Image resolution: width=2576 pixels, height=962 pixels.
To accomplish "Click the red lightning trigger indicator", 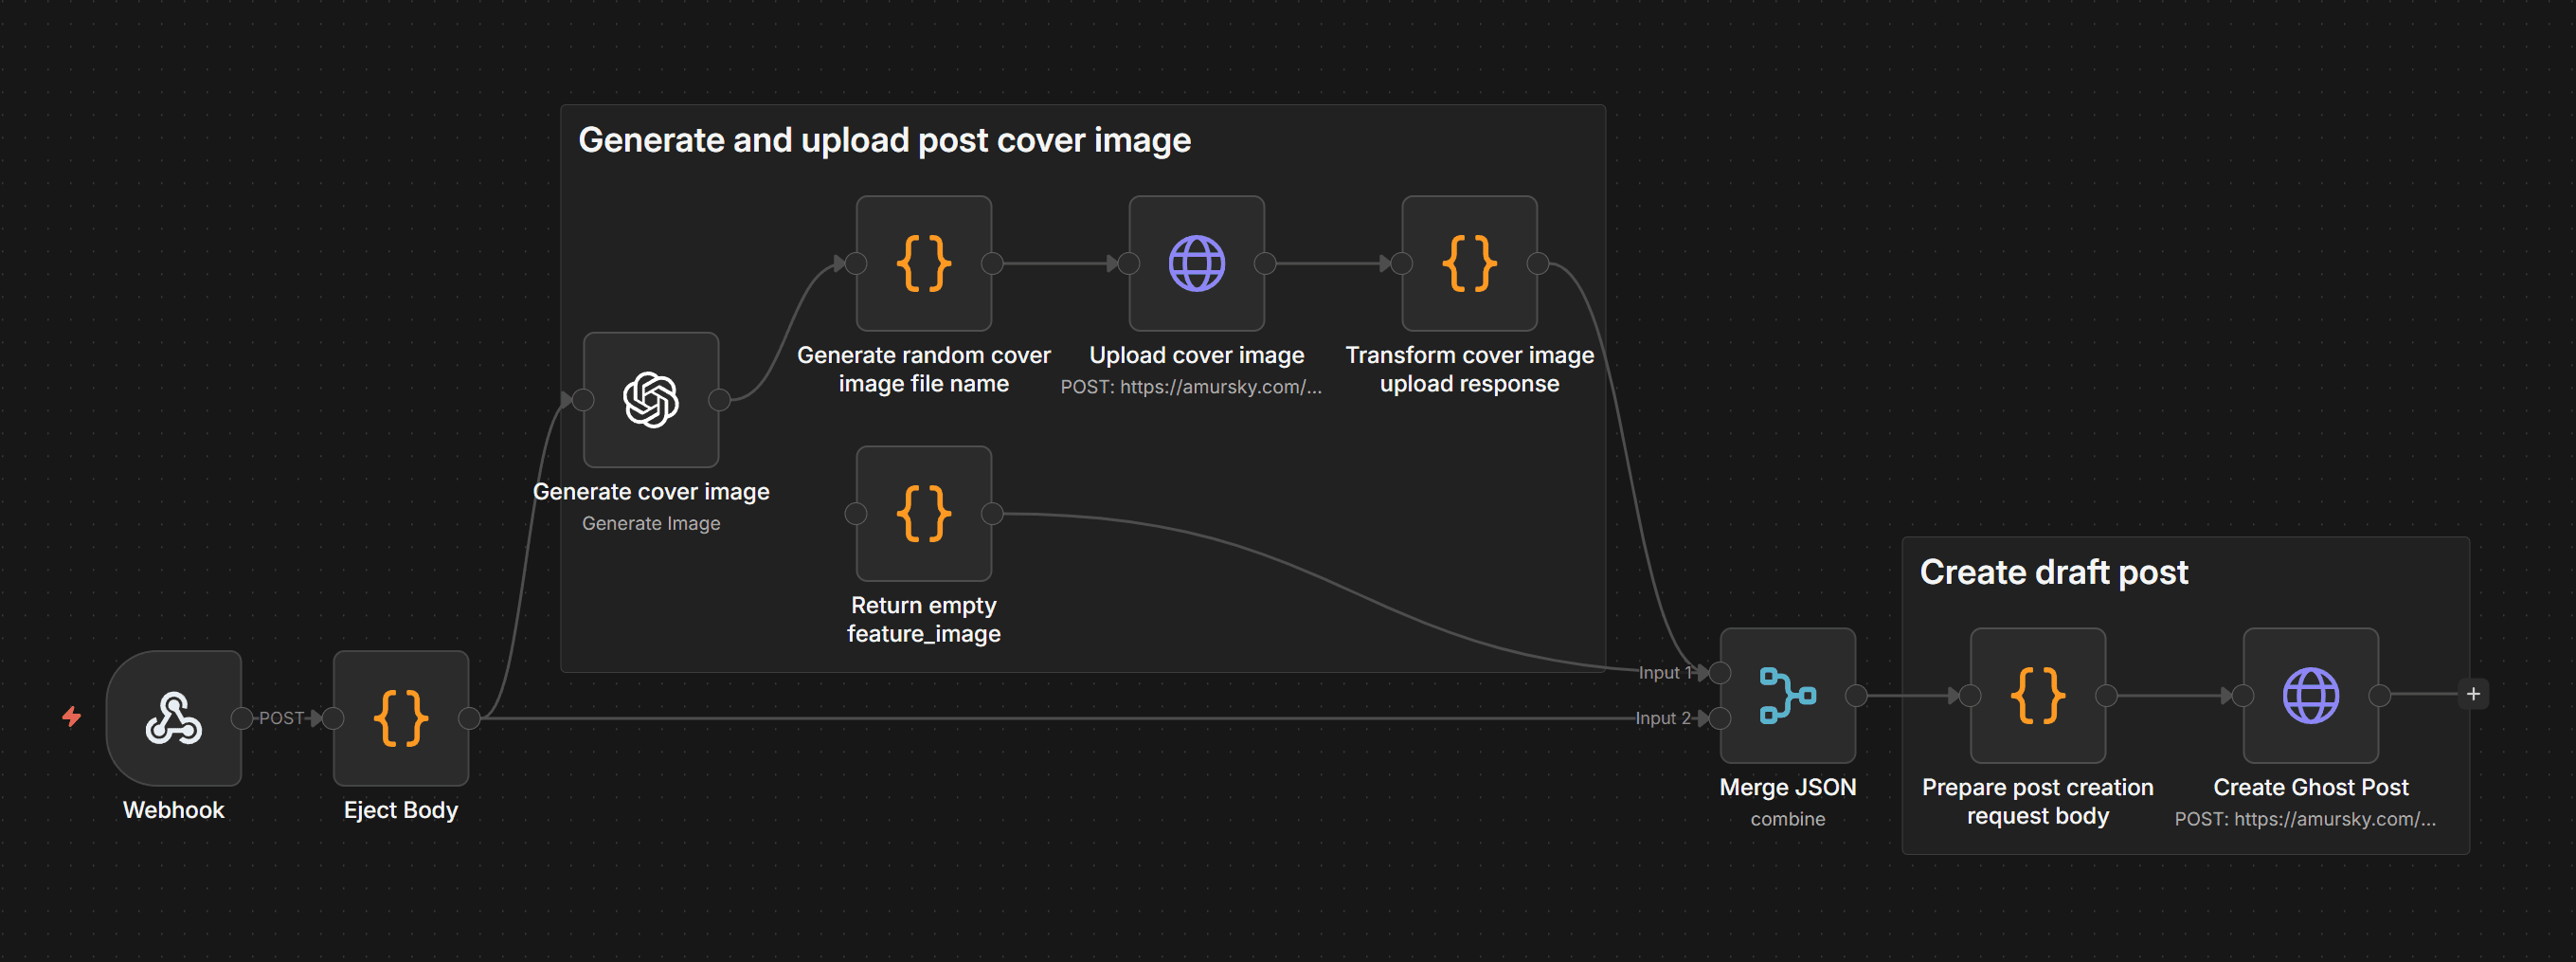I will [x=72, y=716].
